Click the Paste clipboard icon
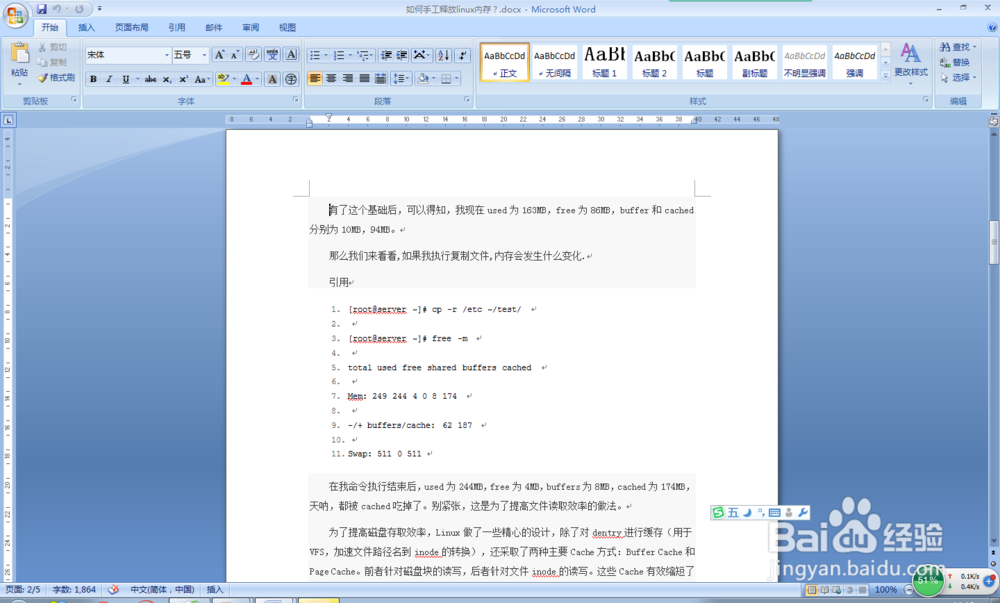The height and width of the screenshot is (603, 1000). (20, 54)
